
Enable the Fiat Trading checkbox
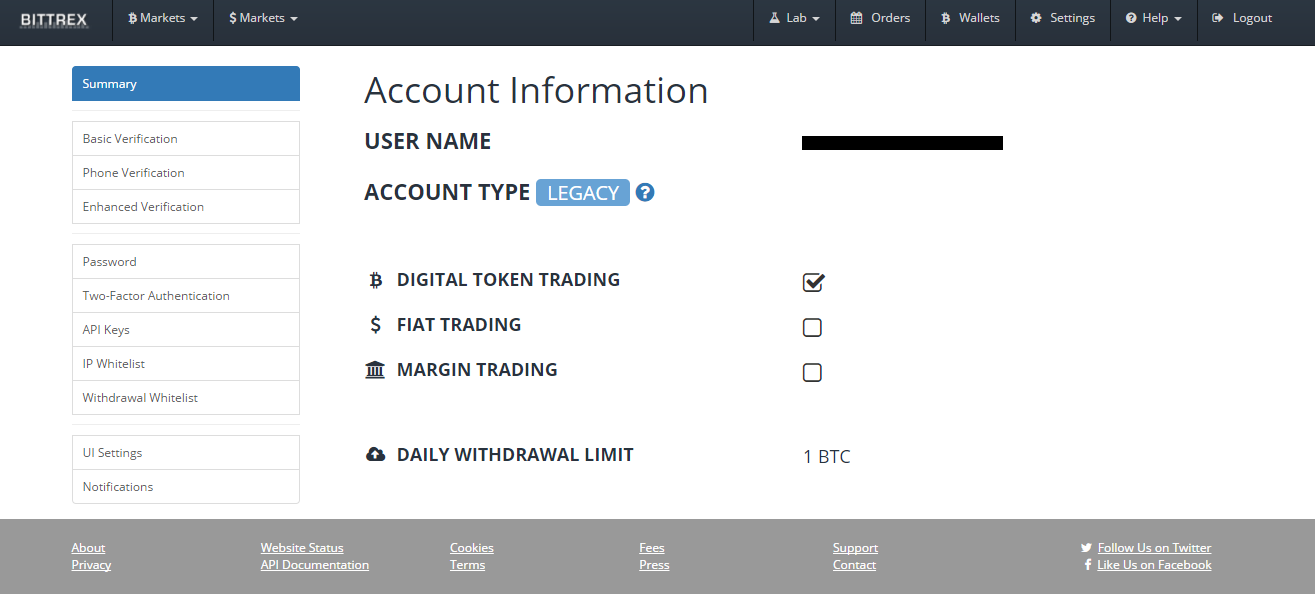click(x=812, y=327)
